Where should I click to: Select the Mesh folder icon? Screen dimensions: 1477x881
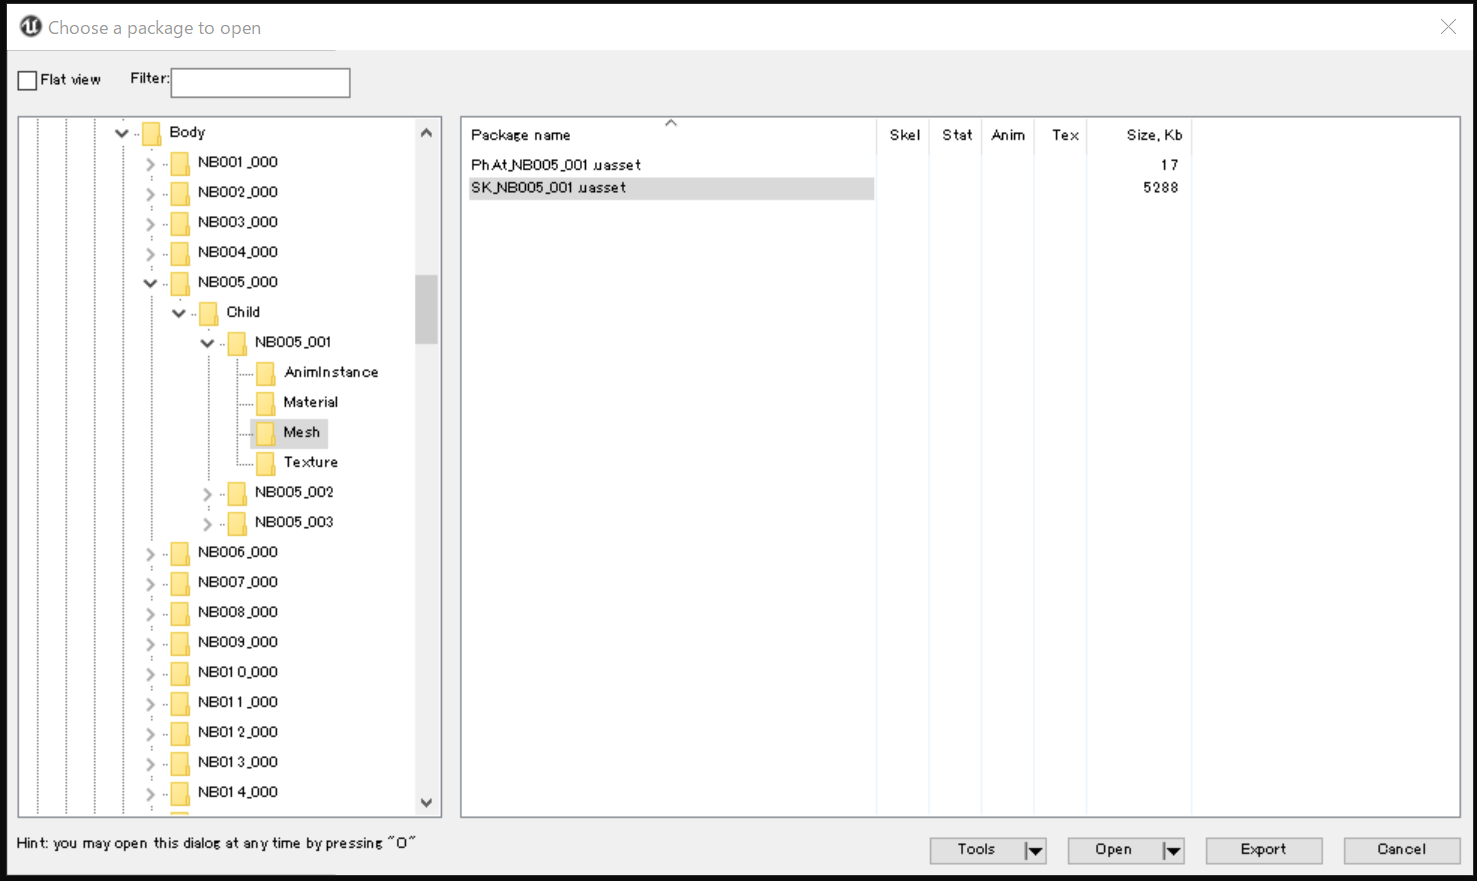coord(266,433)
